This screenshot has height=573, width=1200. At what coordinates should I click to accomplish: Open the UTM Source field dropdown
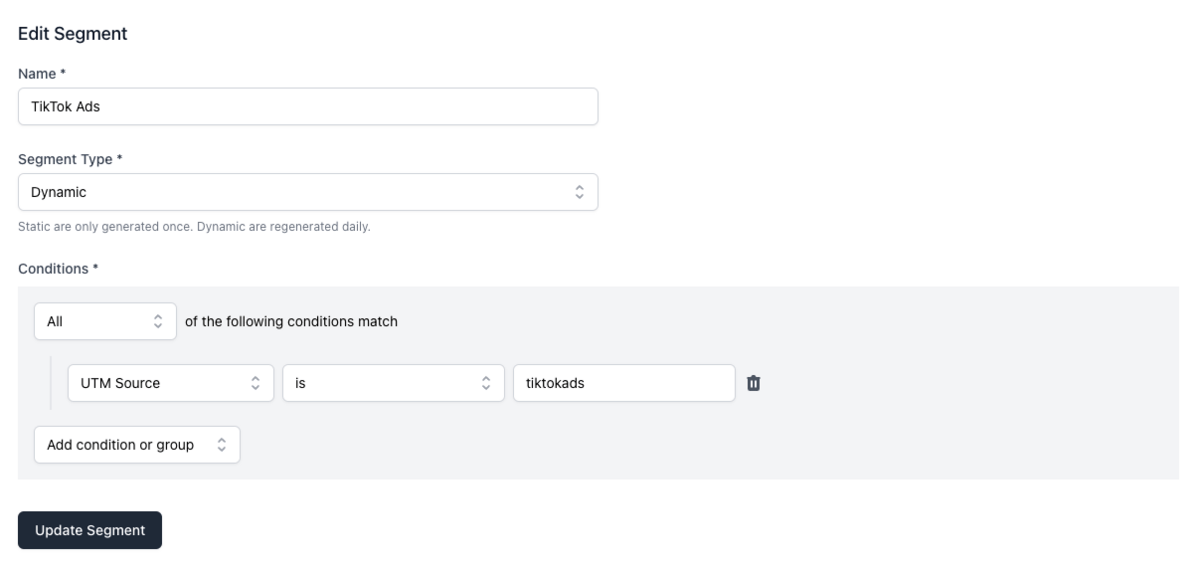(170, 382)
